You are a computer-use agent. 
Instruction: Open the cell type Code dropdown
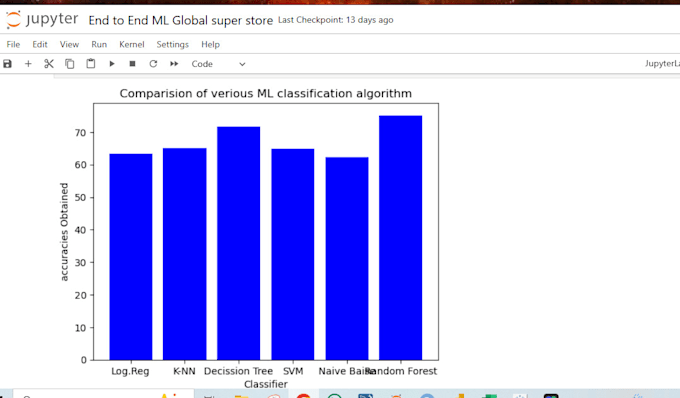tap(219, 64)
